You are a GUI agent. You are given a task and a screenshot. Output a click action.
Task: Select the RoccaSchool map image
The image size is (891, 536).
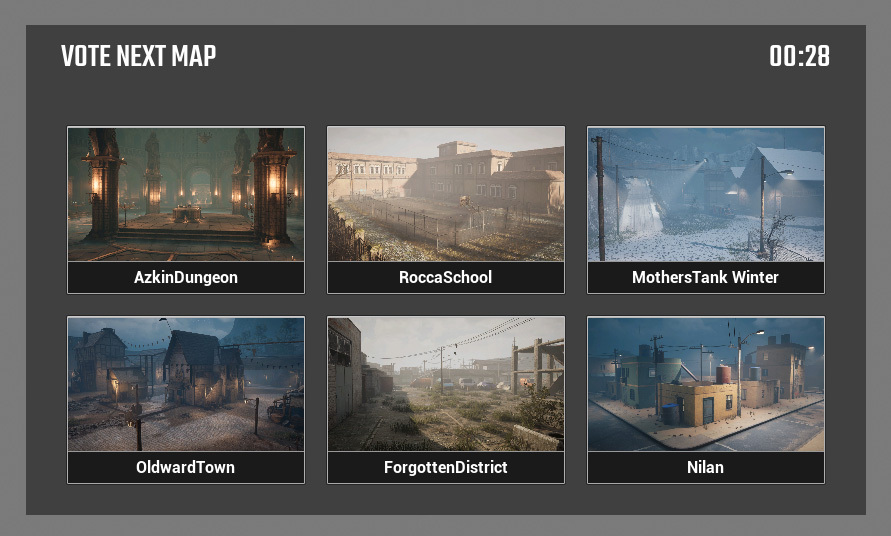(446, 194)
